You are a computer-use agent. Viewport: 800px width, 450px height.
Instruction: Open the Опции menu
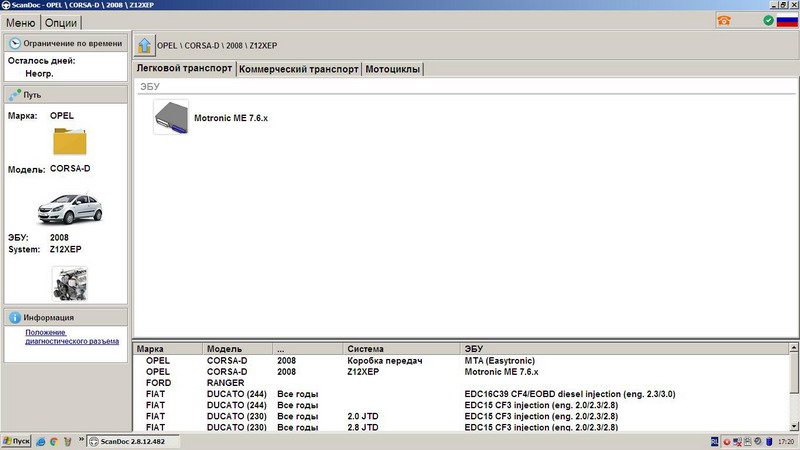(x=61, y=23)
